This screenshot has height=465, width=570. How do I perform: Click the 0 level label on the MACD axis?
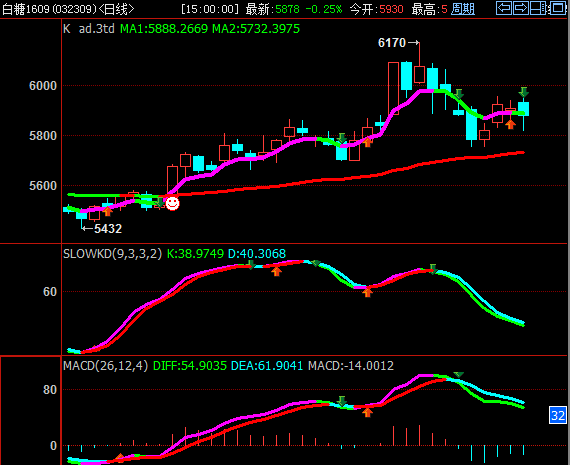pyautogui.click(x=53, y=446)
